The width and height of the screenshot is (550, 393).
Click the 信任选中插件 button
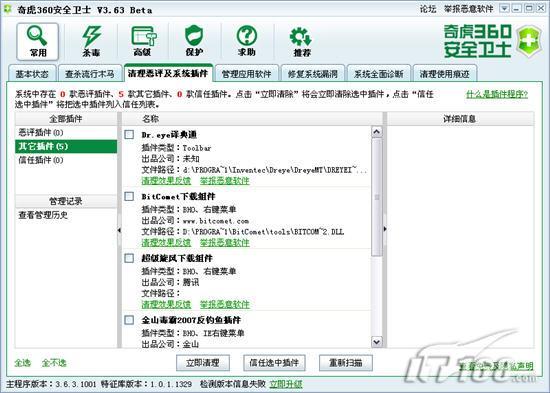pos(274,363)
